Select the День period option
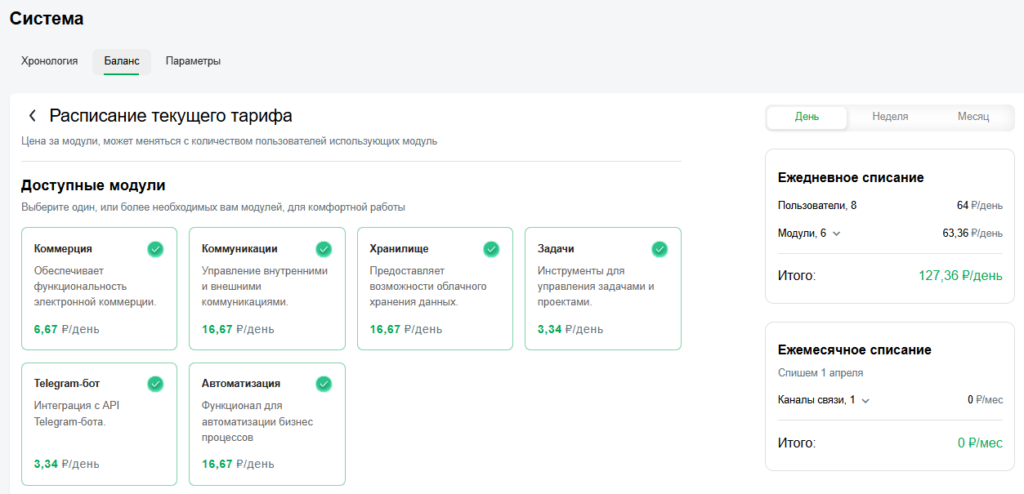Image resolution: width=1024 pixels, height=494 pixels. point(807,117)
